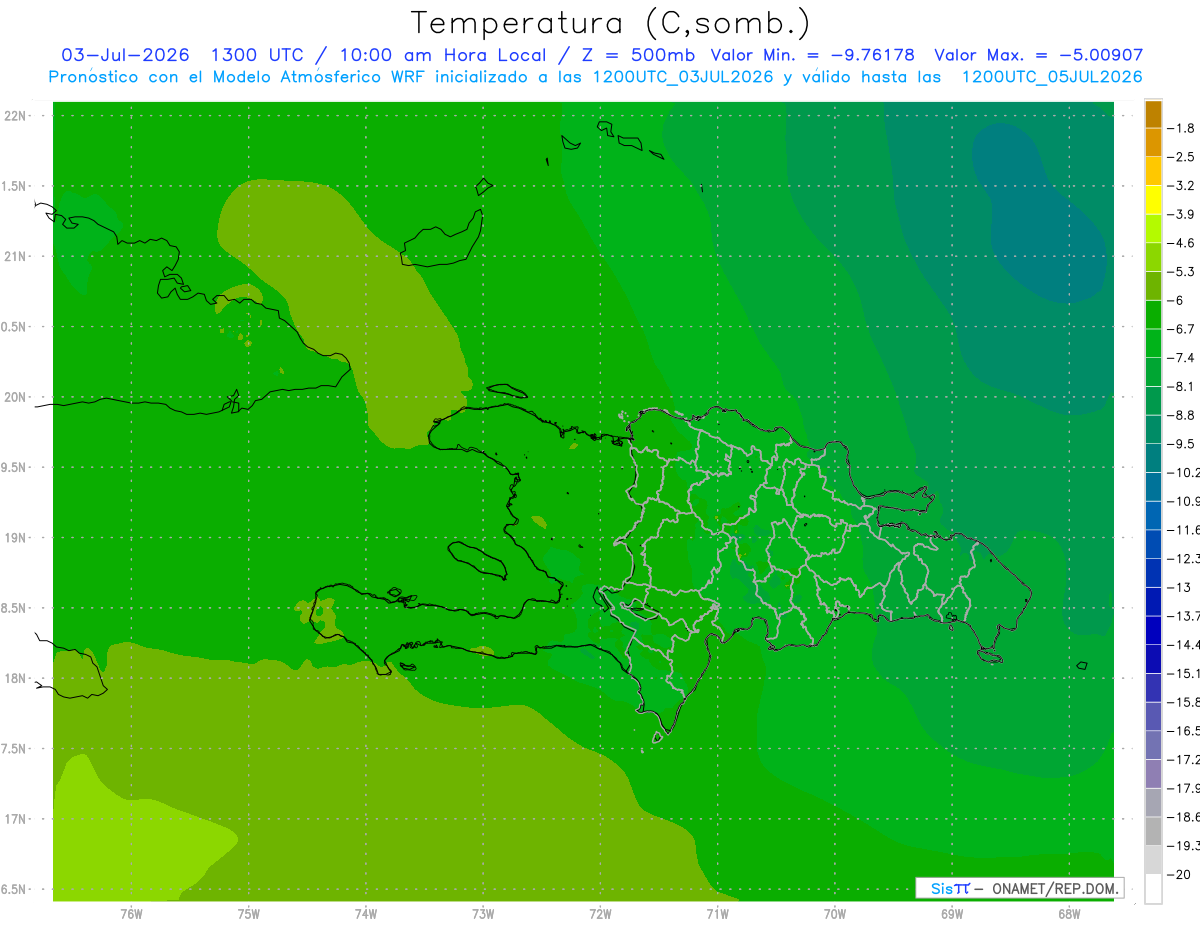
Task: Click the '-5.3' legend value
Action: pos(1182,272)
